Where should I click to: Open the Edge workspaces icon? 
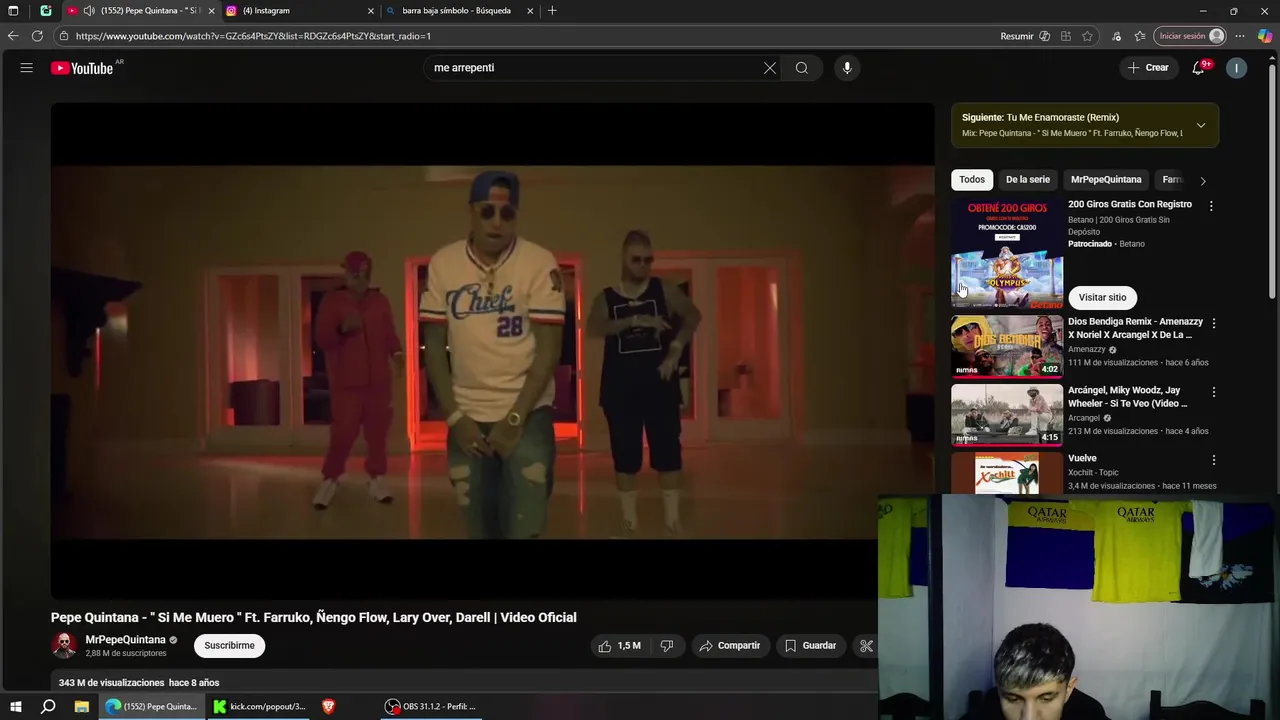point(46,11)
